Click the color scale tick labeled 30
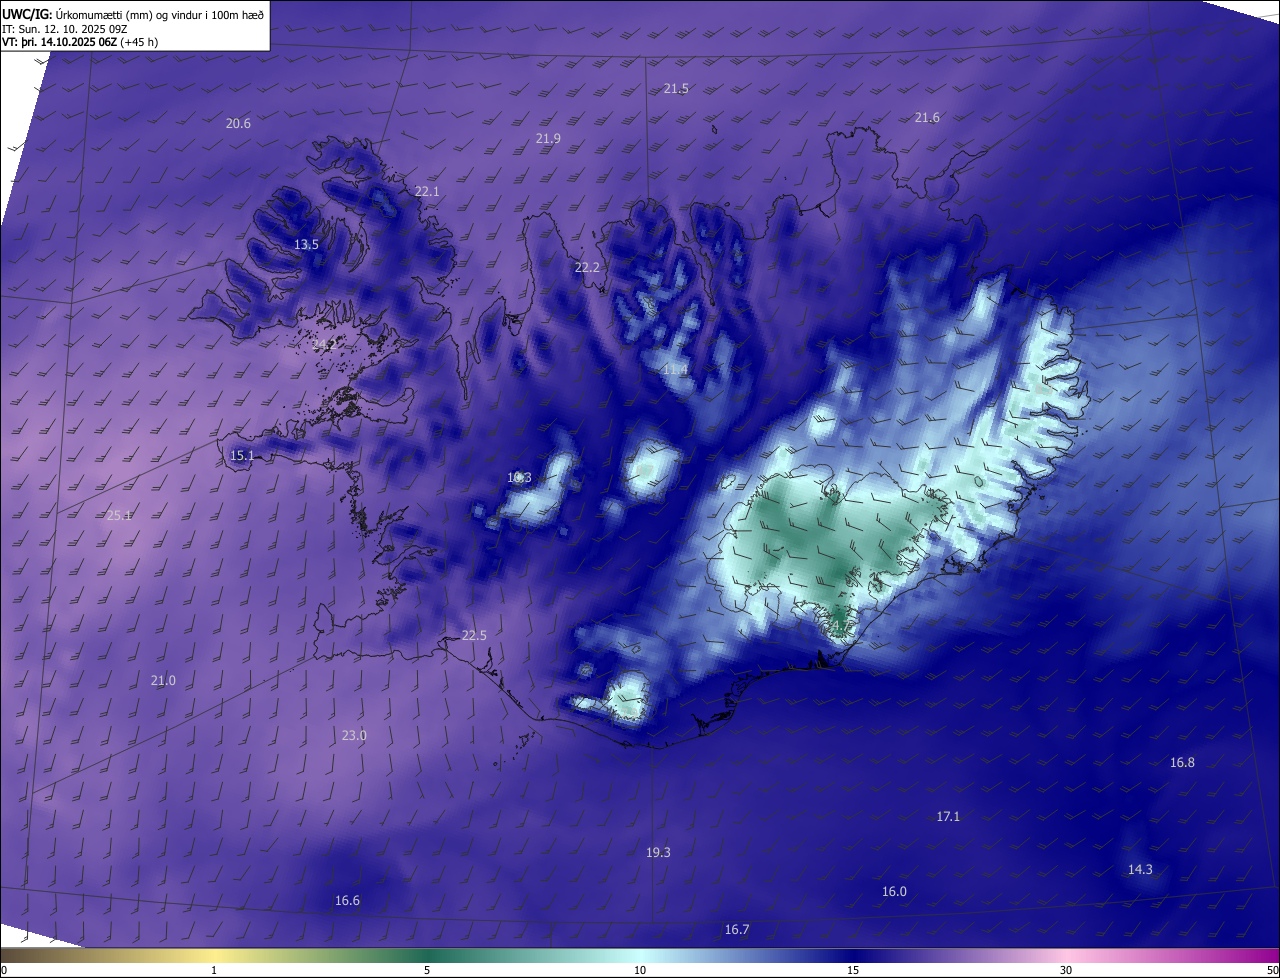The width and height of the screenshot is (1280, 978). pyautogui.click(x=1066, y=970)
